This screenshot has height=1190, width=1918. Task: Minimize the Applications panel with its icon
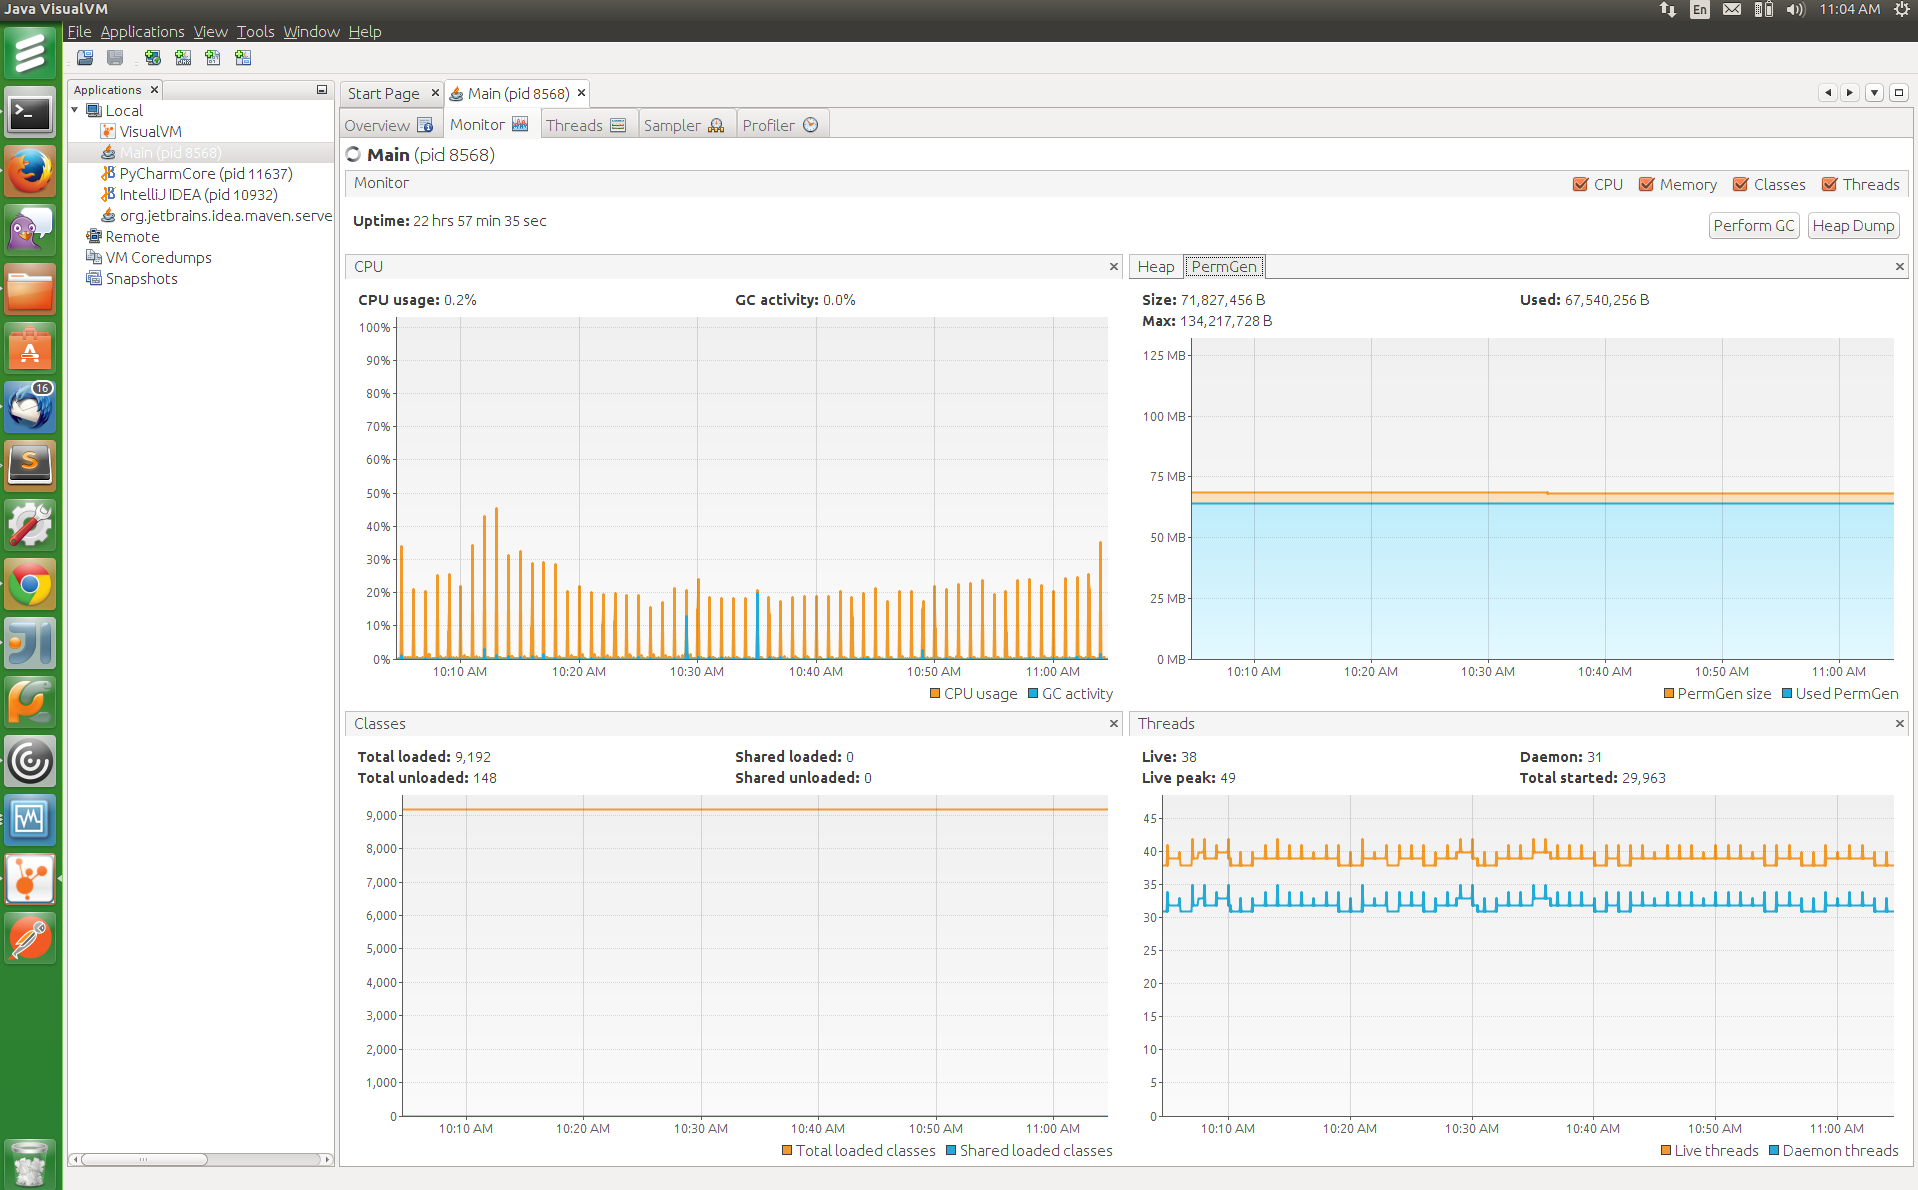pyautogui.click(x=322, y=90)
